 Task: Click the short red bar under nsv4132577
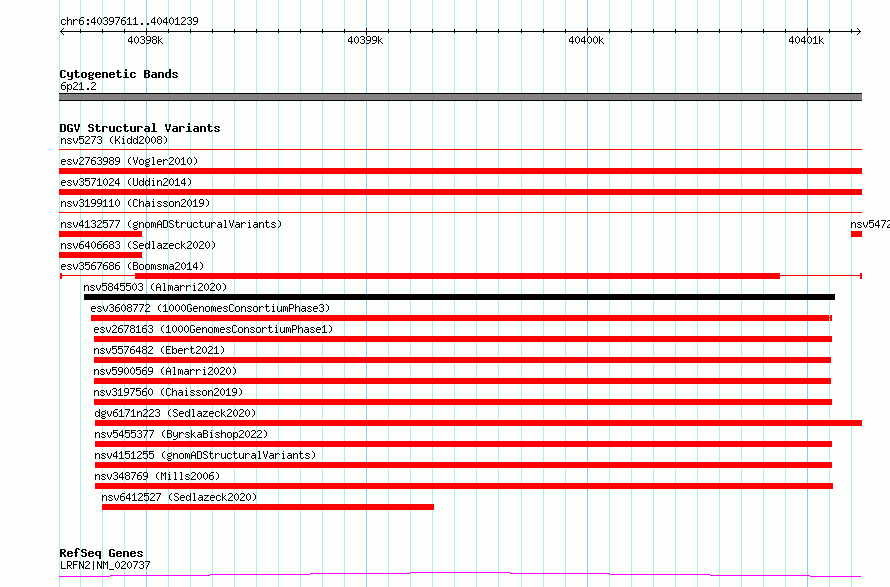tap(100, 234)
